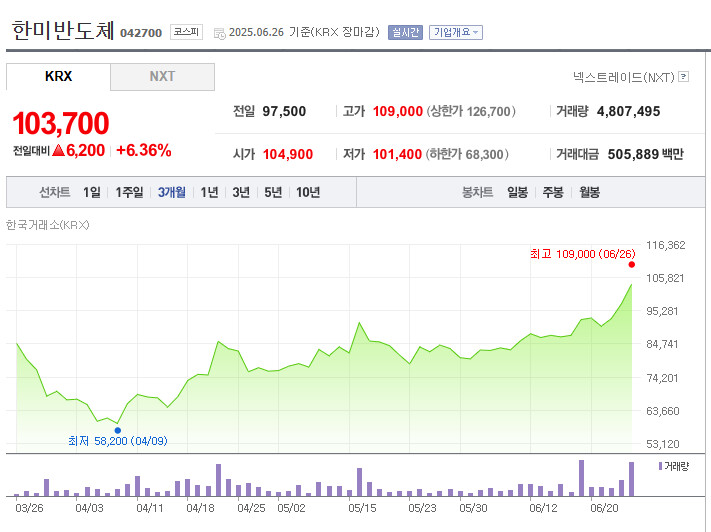Select the 1일 line chart range
The image size is (711, 532).
point(92,192)
